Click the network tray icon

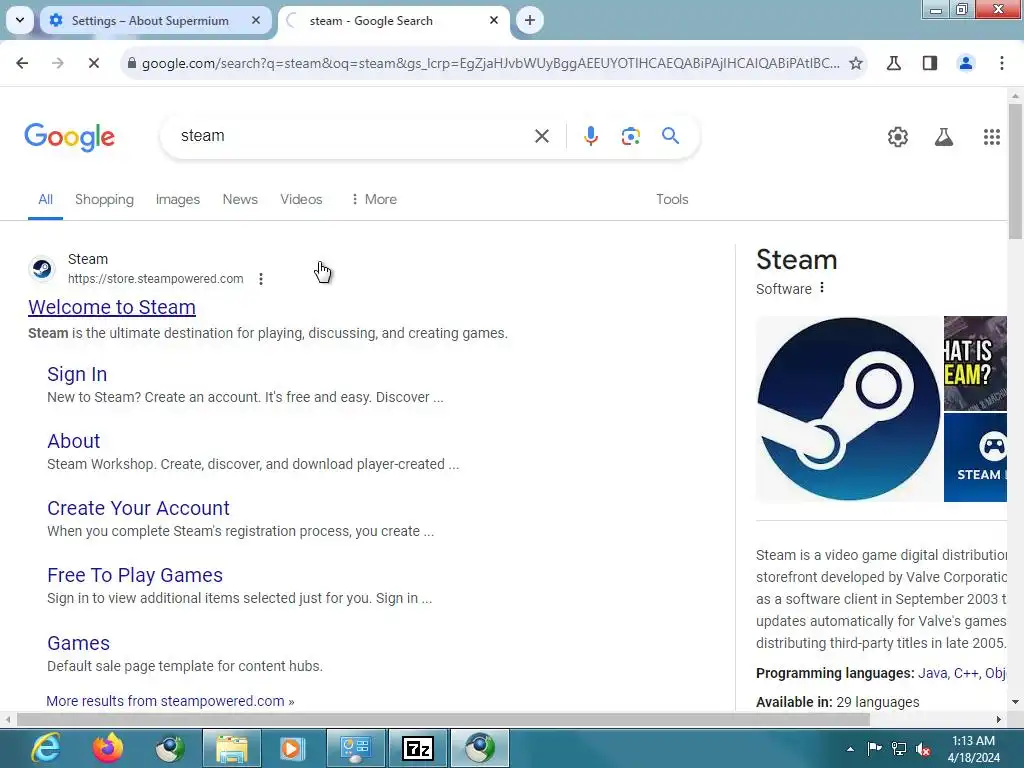[x=899, y=748]
